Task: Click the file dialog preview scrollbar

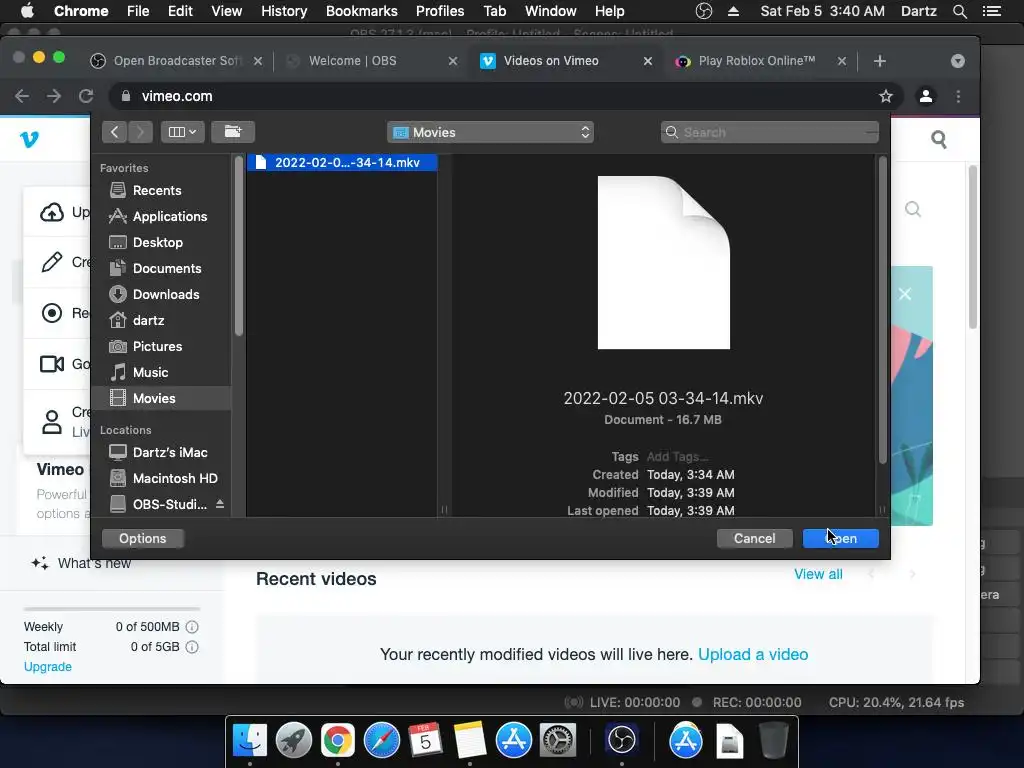Action: click(x=882, y=310)
